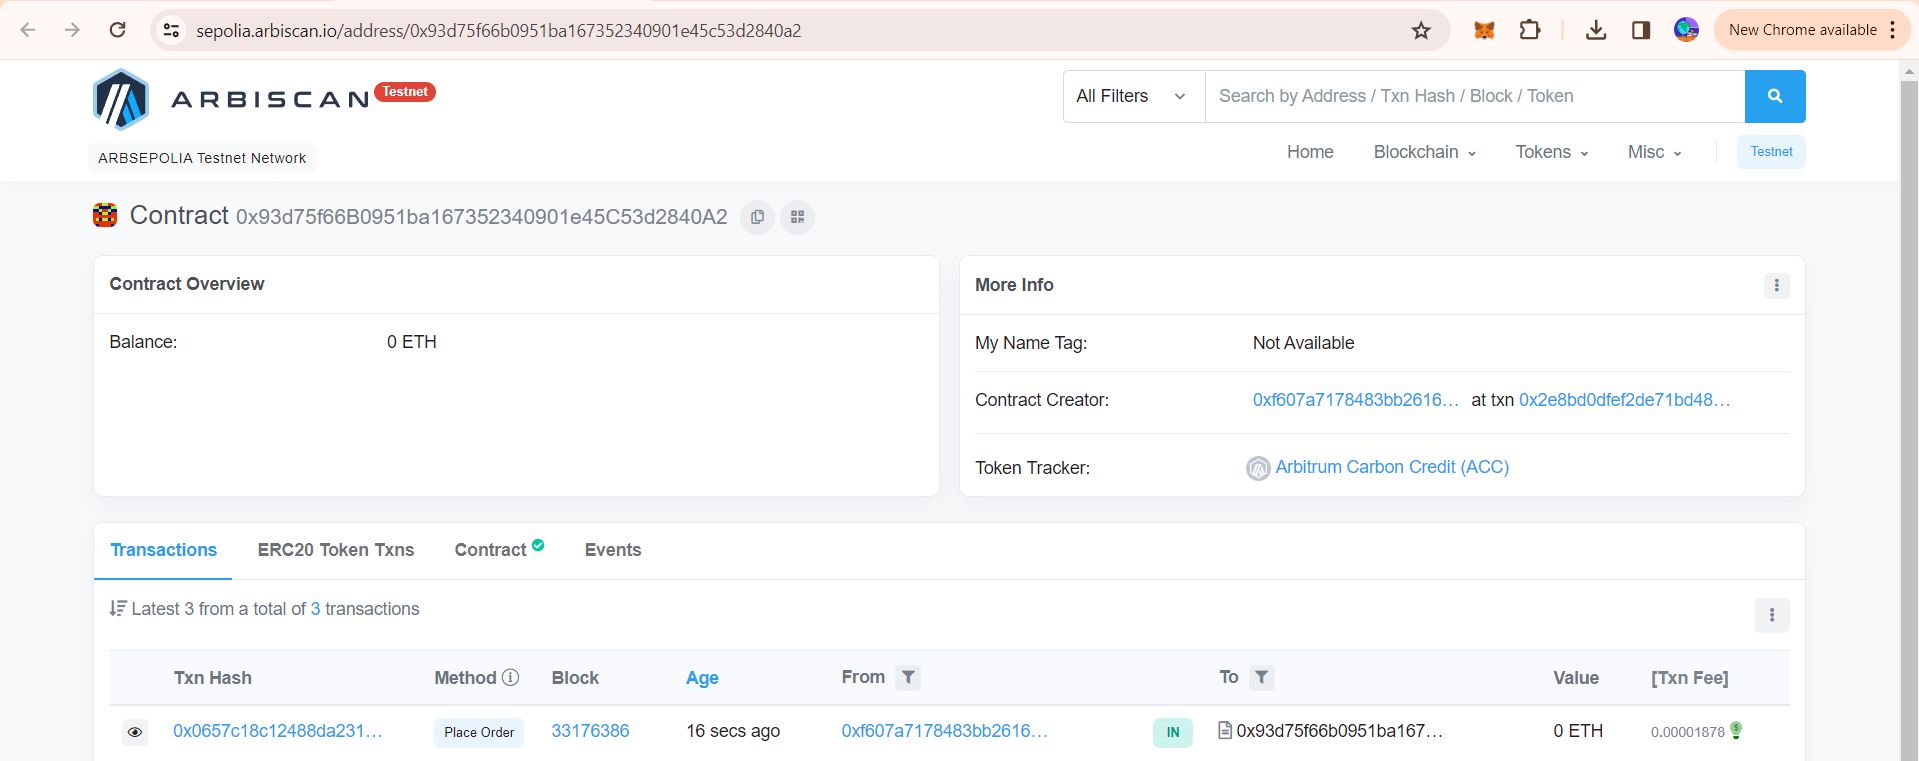The image size is (1919, 761).
Task: Open the MetaMask fox extension
Action: point(1484,30)
